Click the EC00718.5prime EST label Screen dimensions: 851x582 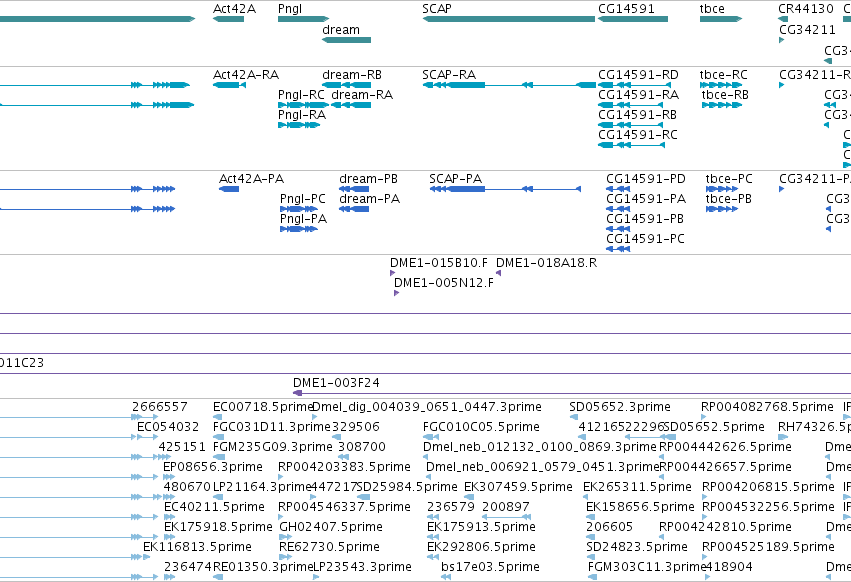click(x=263, y=407)
